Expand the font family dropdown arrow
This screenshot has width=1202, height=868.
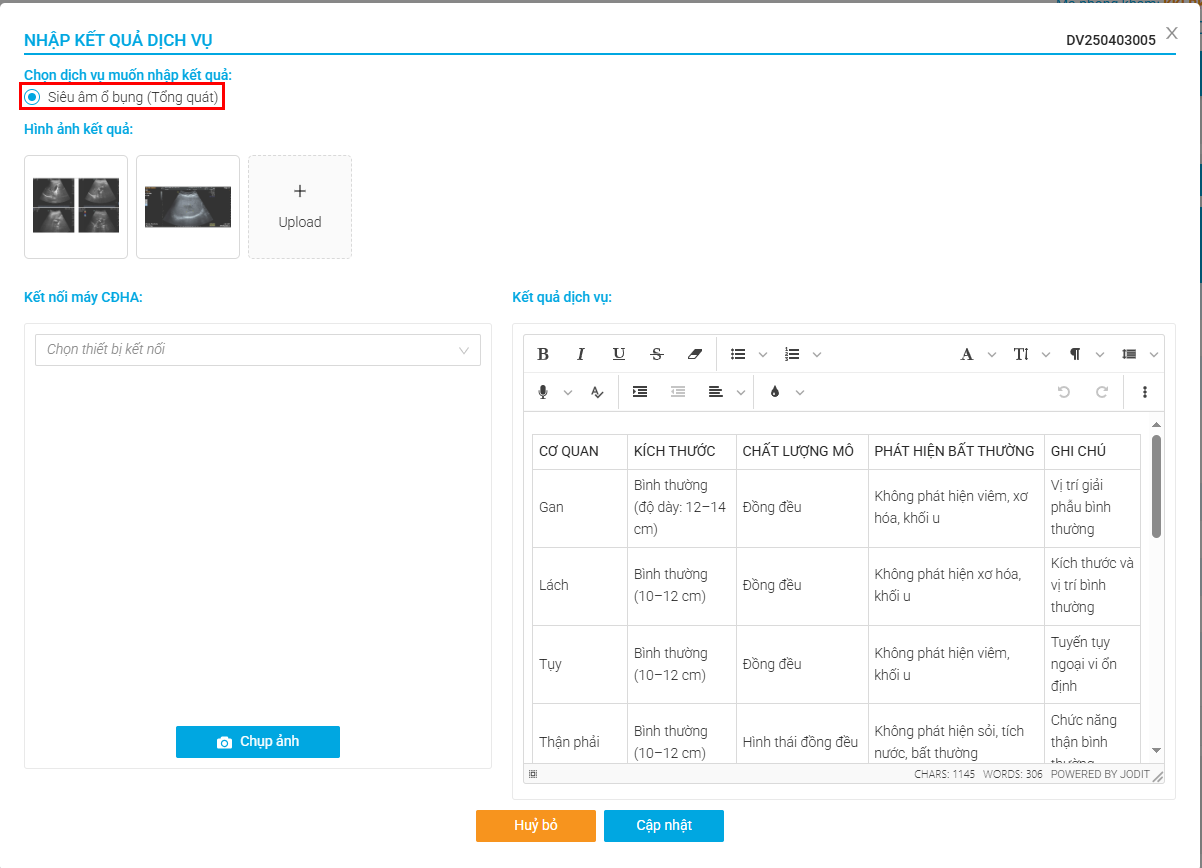(992, 354)
